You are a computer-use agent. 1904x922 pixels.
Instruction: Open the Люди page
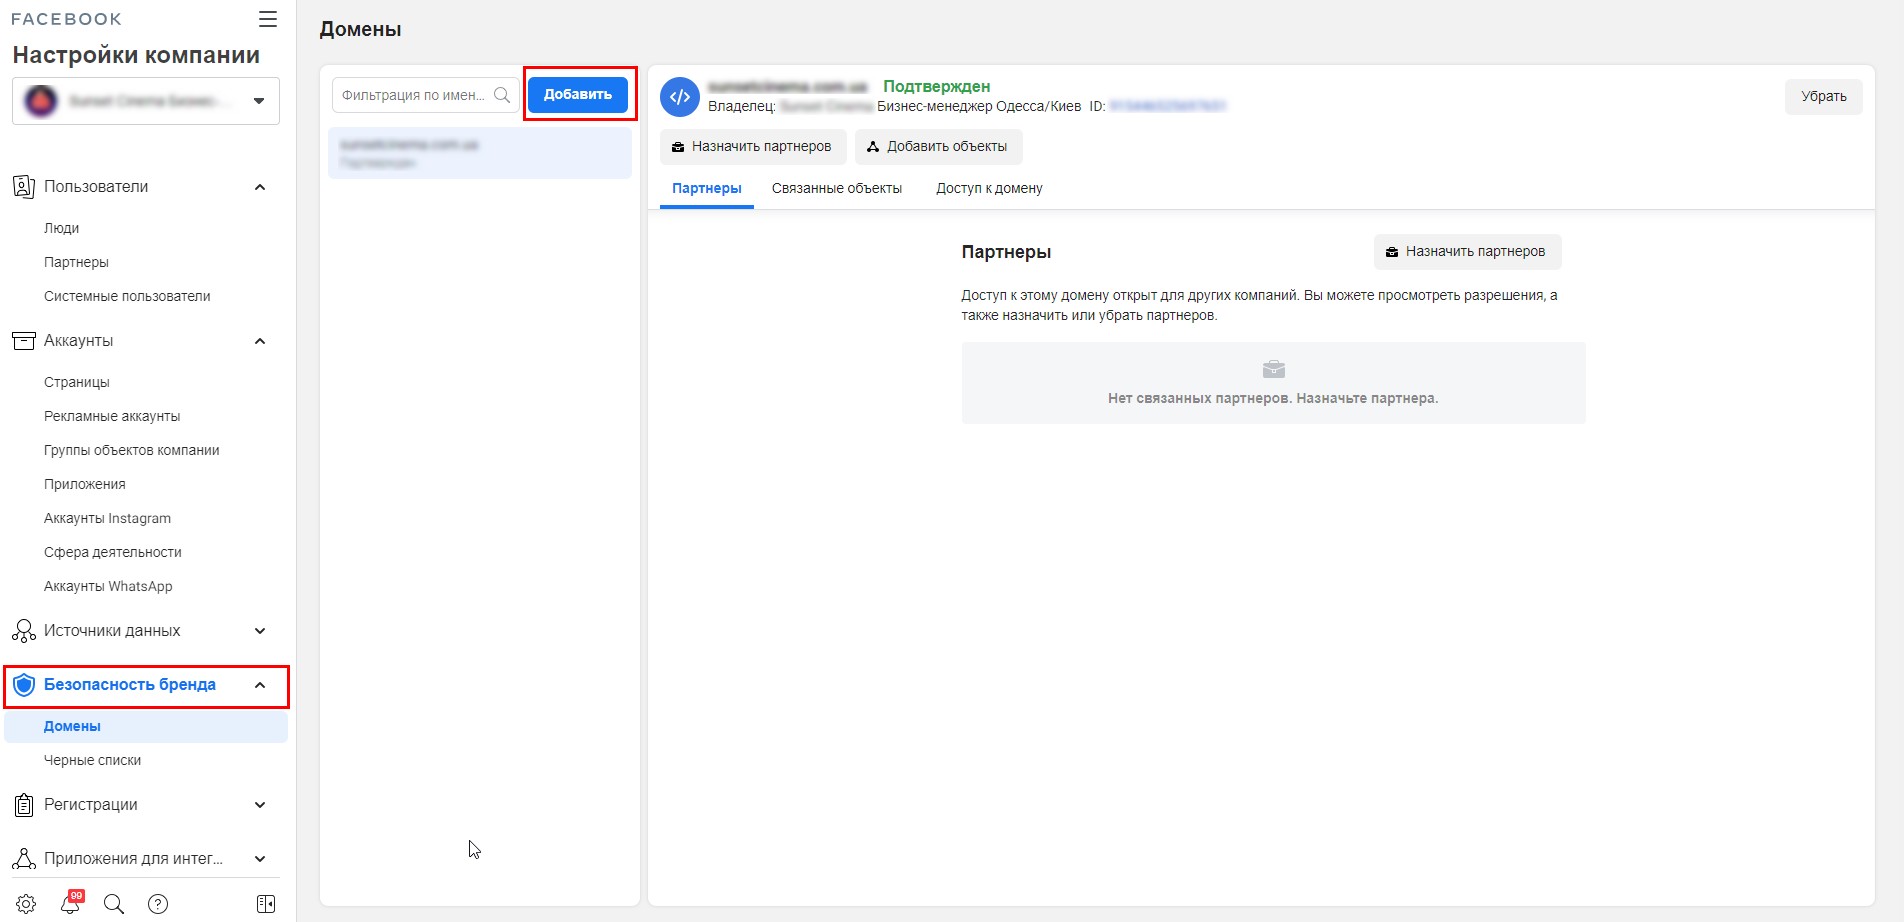[x=61, y=228]
